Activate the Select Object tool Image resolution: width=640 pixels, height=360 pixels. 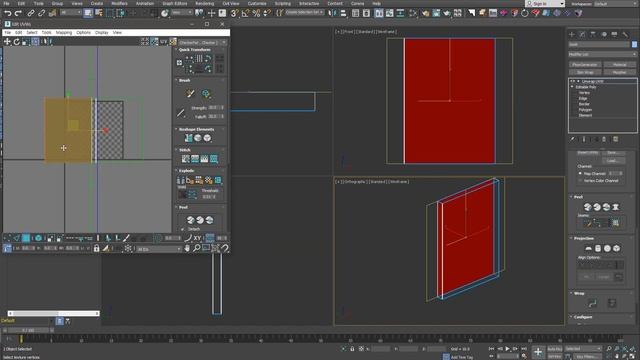tap(88, 13)
